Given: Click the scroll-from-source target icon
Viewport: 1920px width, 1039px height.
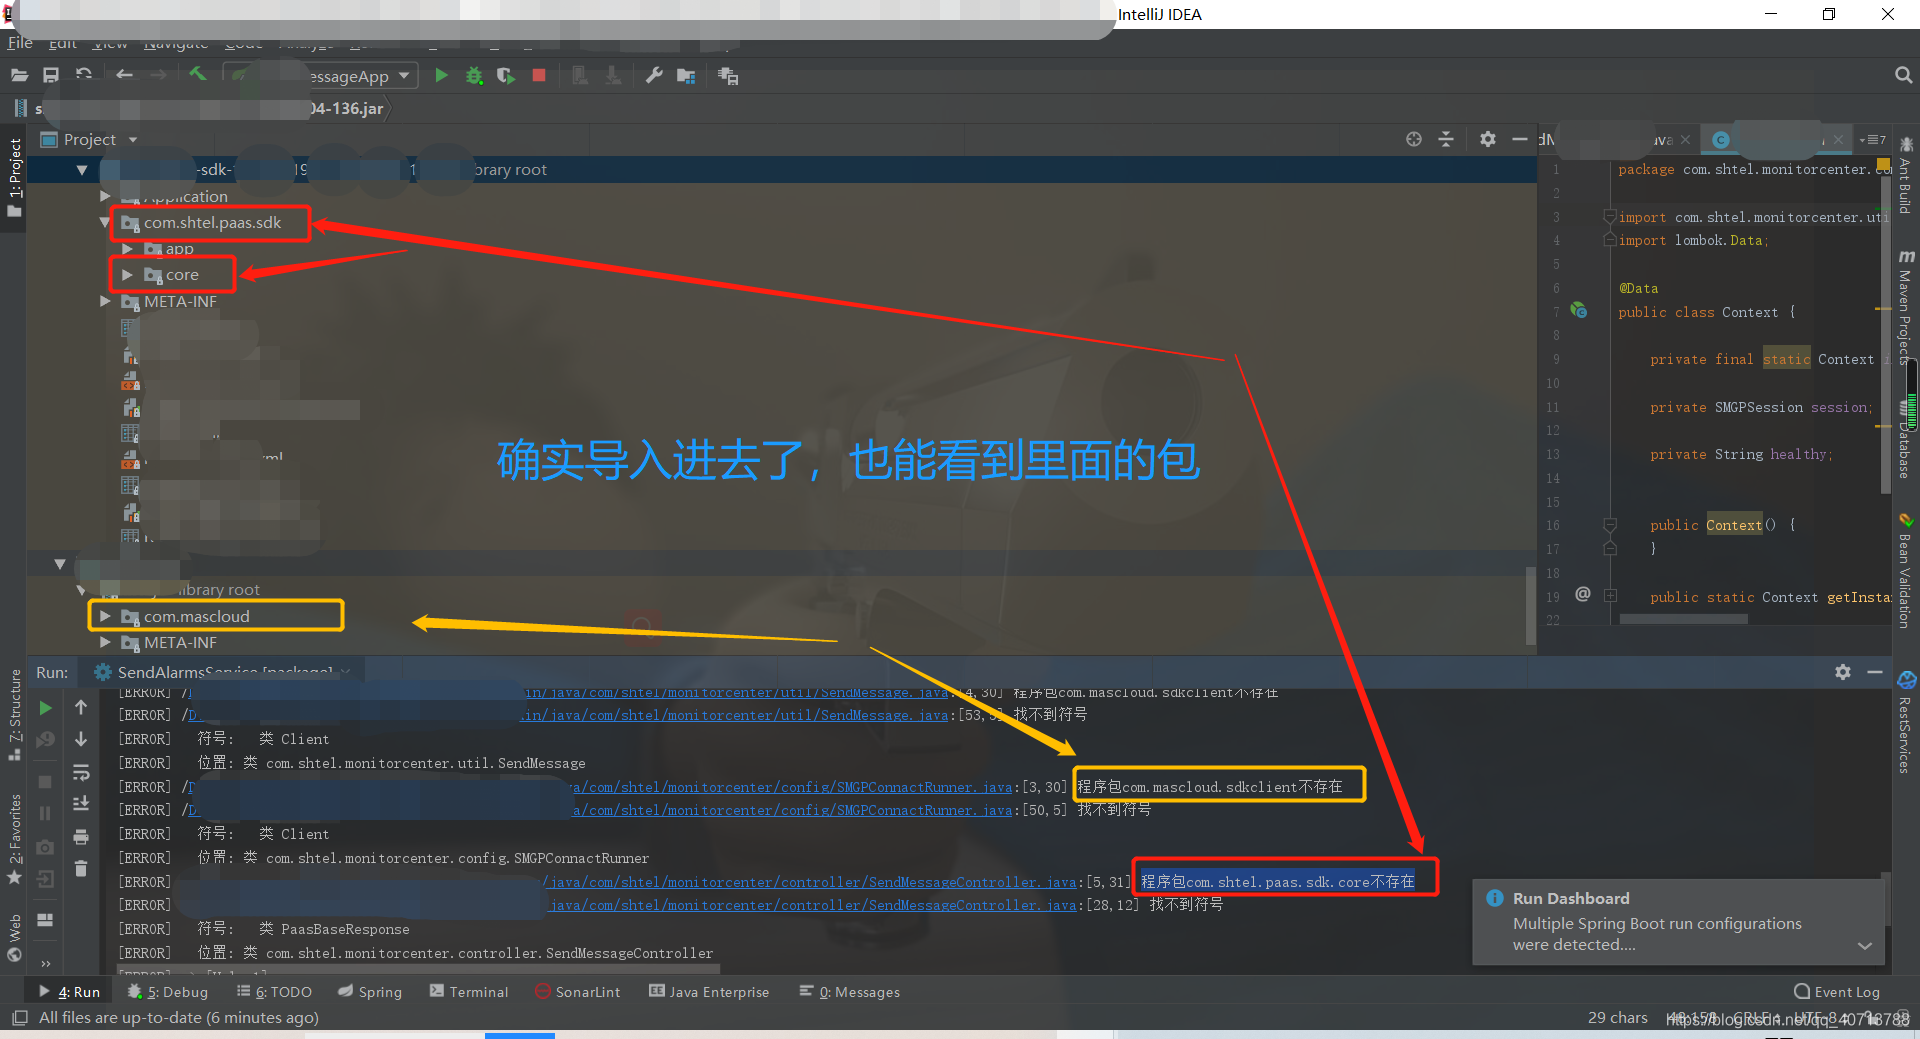Looking at the screenshot, I should pos(1414,140).
